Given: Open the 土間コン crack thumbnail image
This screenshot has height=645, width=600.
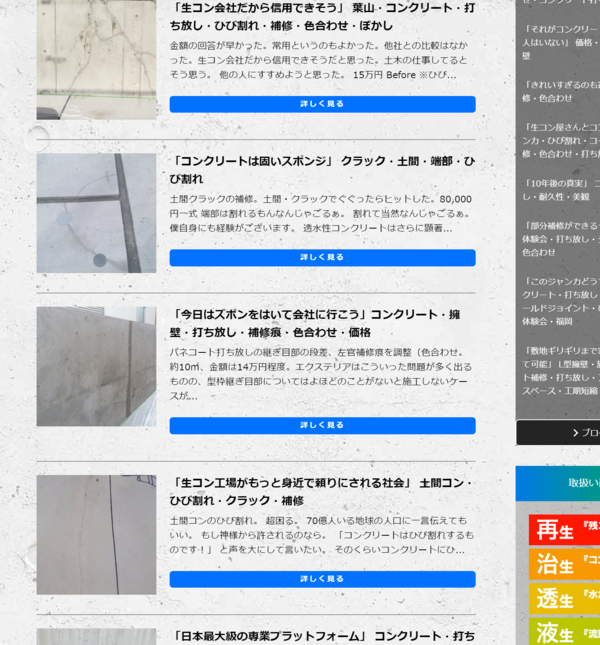Looking at the screenshot, I should point(96,535).
